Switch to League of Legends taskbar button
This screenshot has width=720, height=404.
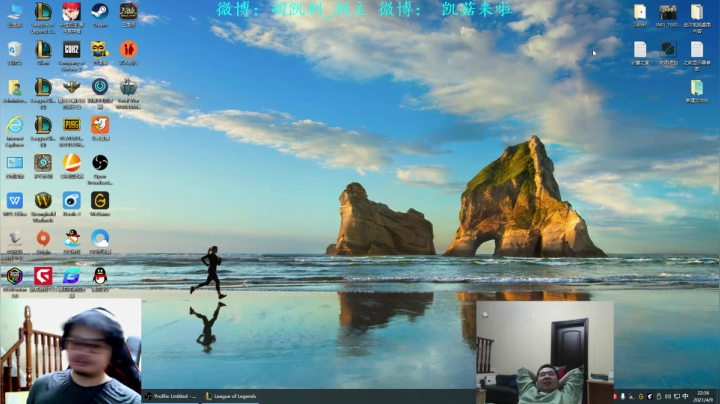(x=231, y=396)
